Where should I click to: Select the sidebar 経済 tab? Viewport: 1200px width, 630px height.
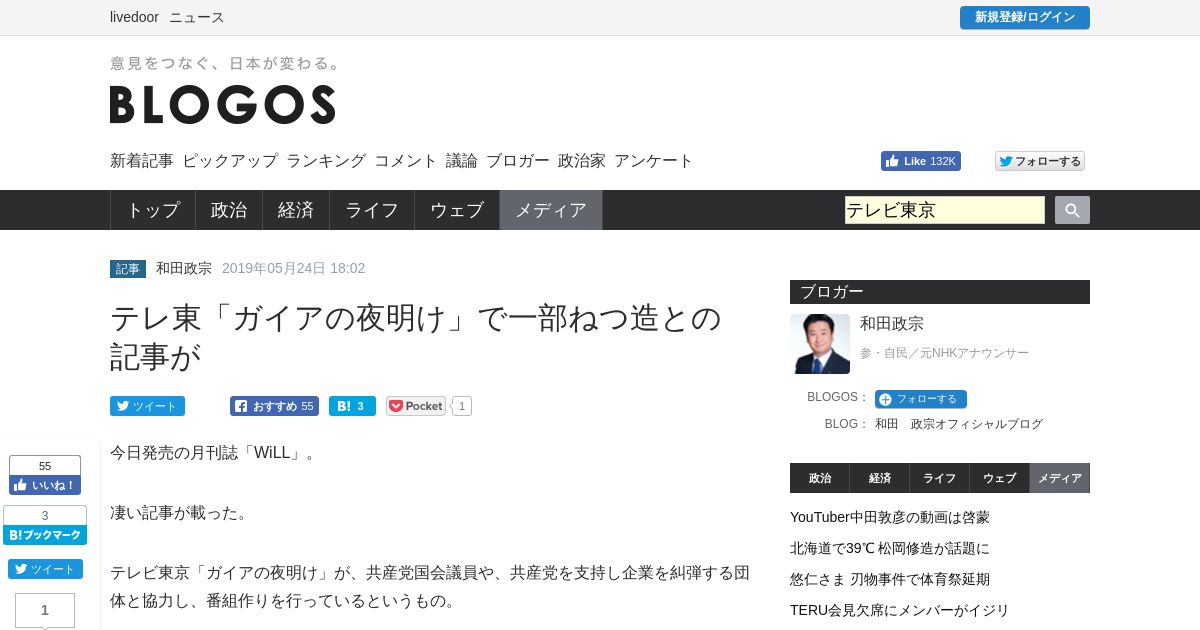pyautogui.click(x=880, y=478)
